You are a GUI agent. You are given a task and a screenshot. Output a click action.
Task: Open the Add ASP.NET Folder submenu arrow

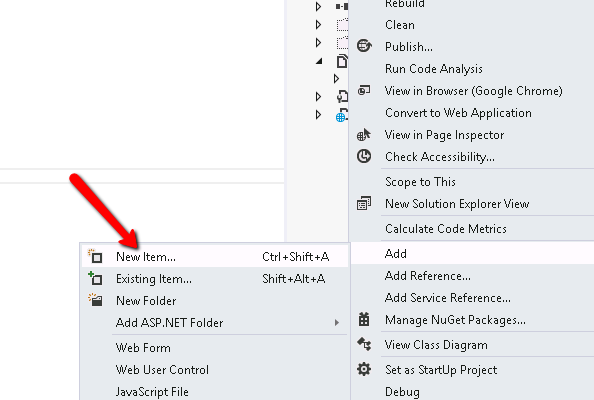click(336, 323)
